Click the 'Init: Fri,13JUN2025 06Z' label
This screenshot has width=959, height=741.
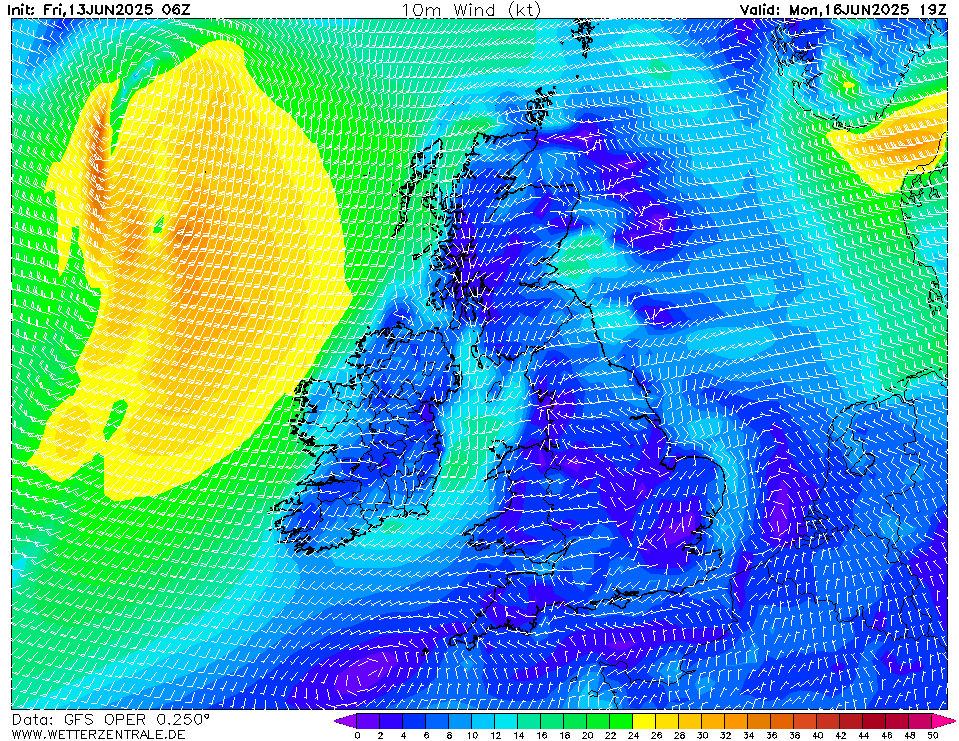point(99,10)
